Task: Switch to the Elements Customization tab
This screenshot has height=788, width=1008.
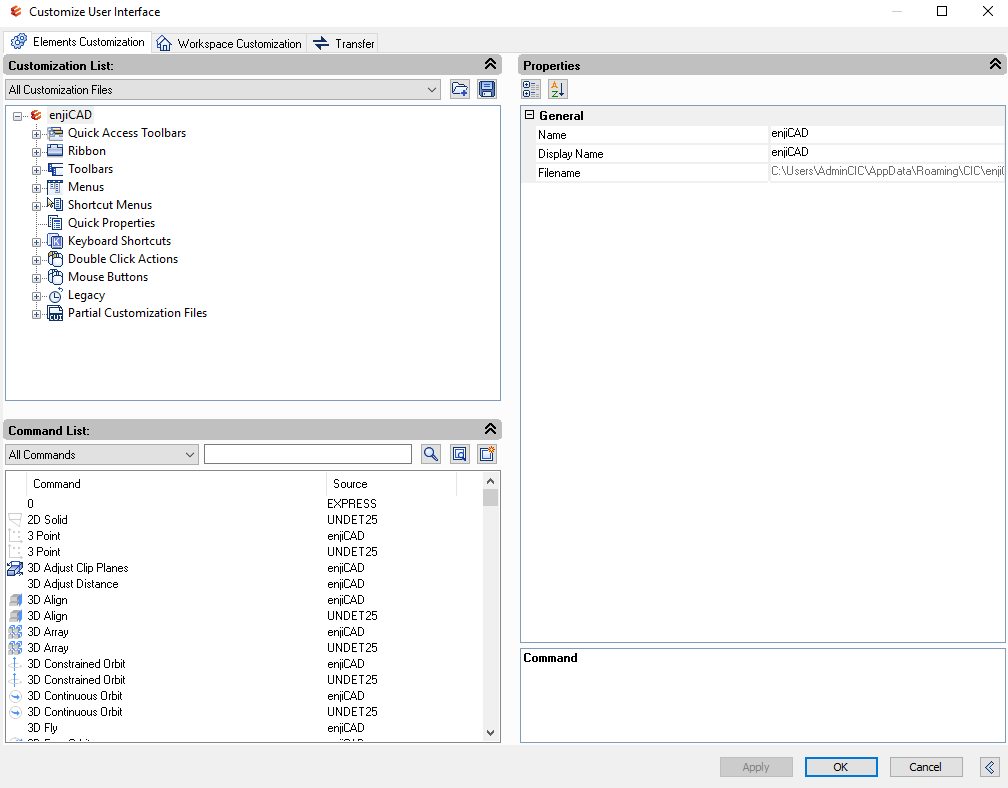Action: point(78,42)
